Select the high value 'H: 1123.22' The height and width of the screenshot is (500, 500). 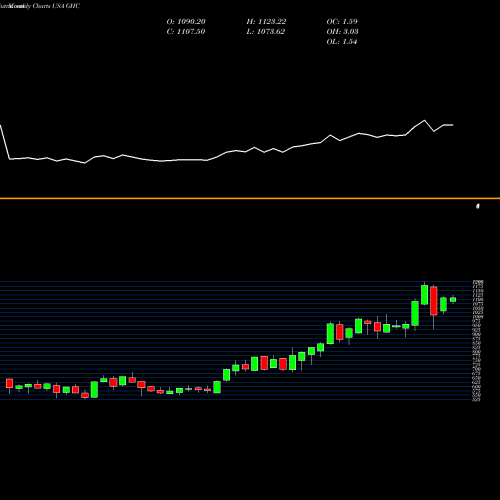point(266,22)
